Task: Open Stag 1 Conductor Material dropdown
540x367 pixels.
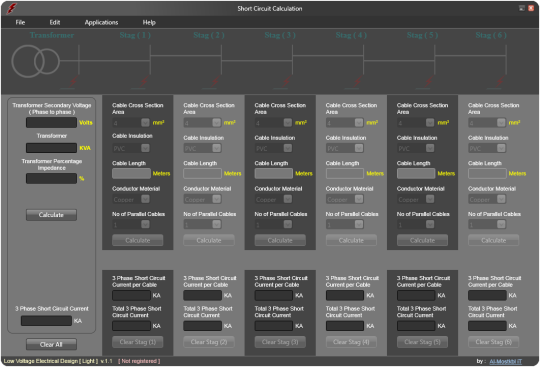Action: [x=131, y=199]
